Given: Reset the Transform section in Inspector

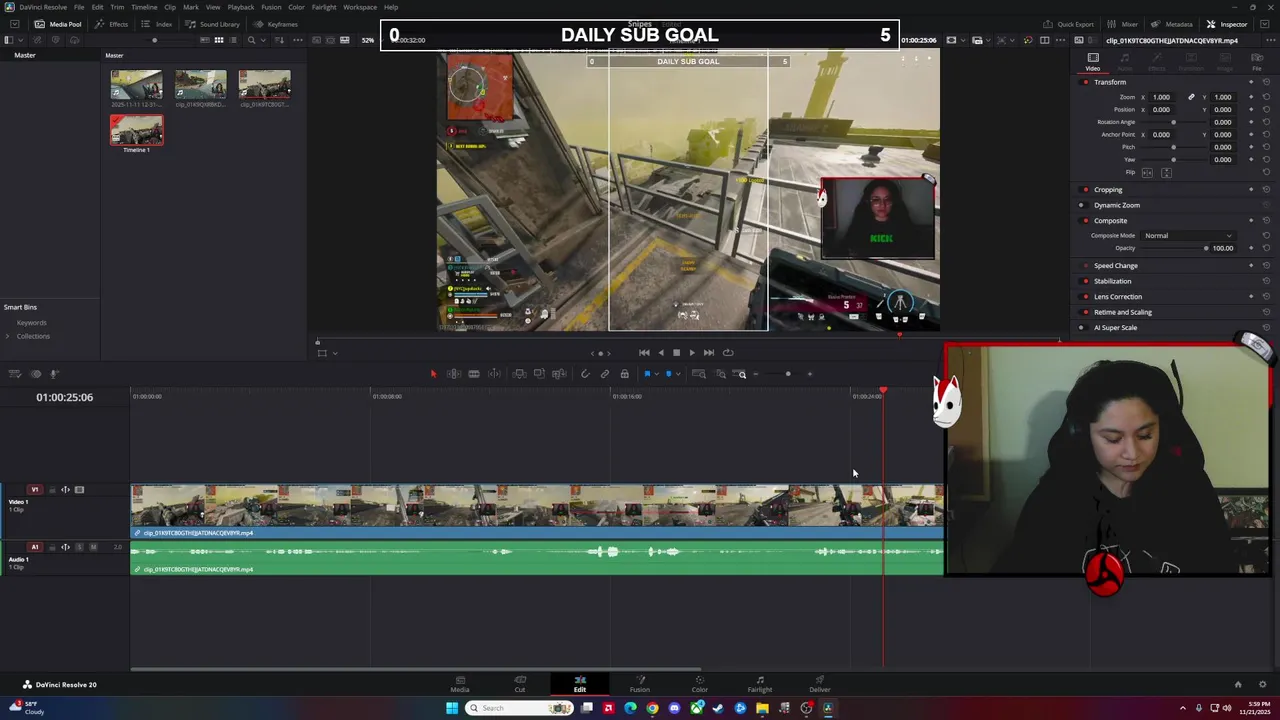Looking at the screenshot, I should (x=1266, y=82).
